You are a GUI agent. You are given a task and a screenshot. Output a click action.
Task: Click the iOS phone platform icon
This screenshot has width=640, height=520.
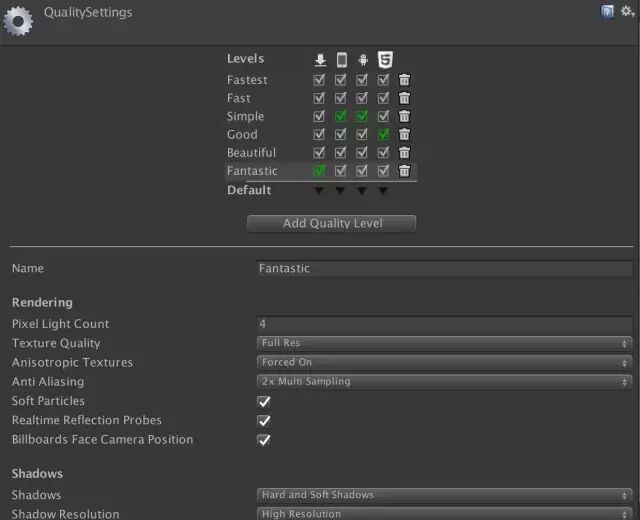point(342,60)
